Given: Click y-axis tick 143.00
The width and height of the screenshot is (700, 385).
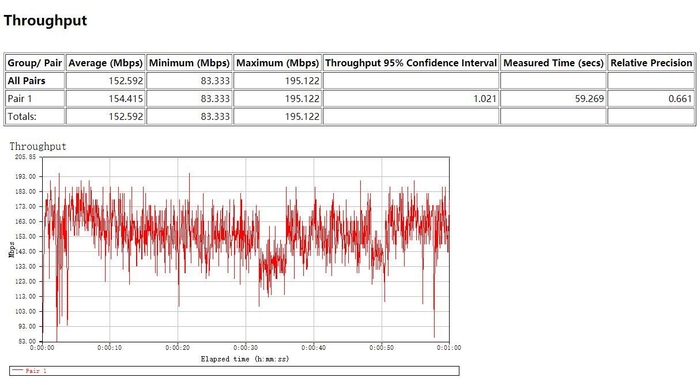Looking at the screenshot, I should [x=25, y=251].
